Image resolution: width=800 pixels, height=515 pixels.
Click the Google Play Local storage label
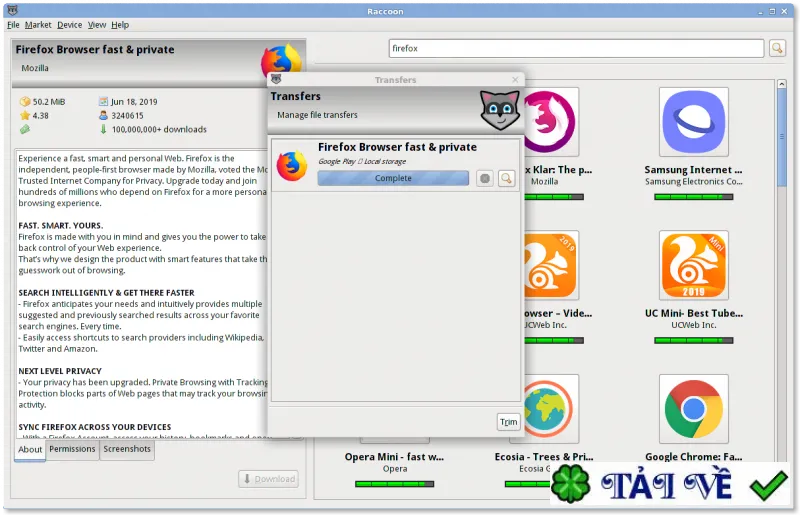tap(362, 161)
